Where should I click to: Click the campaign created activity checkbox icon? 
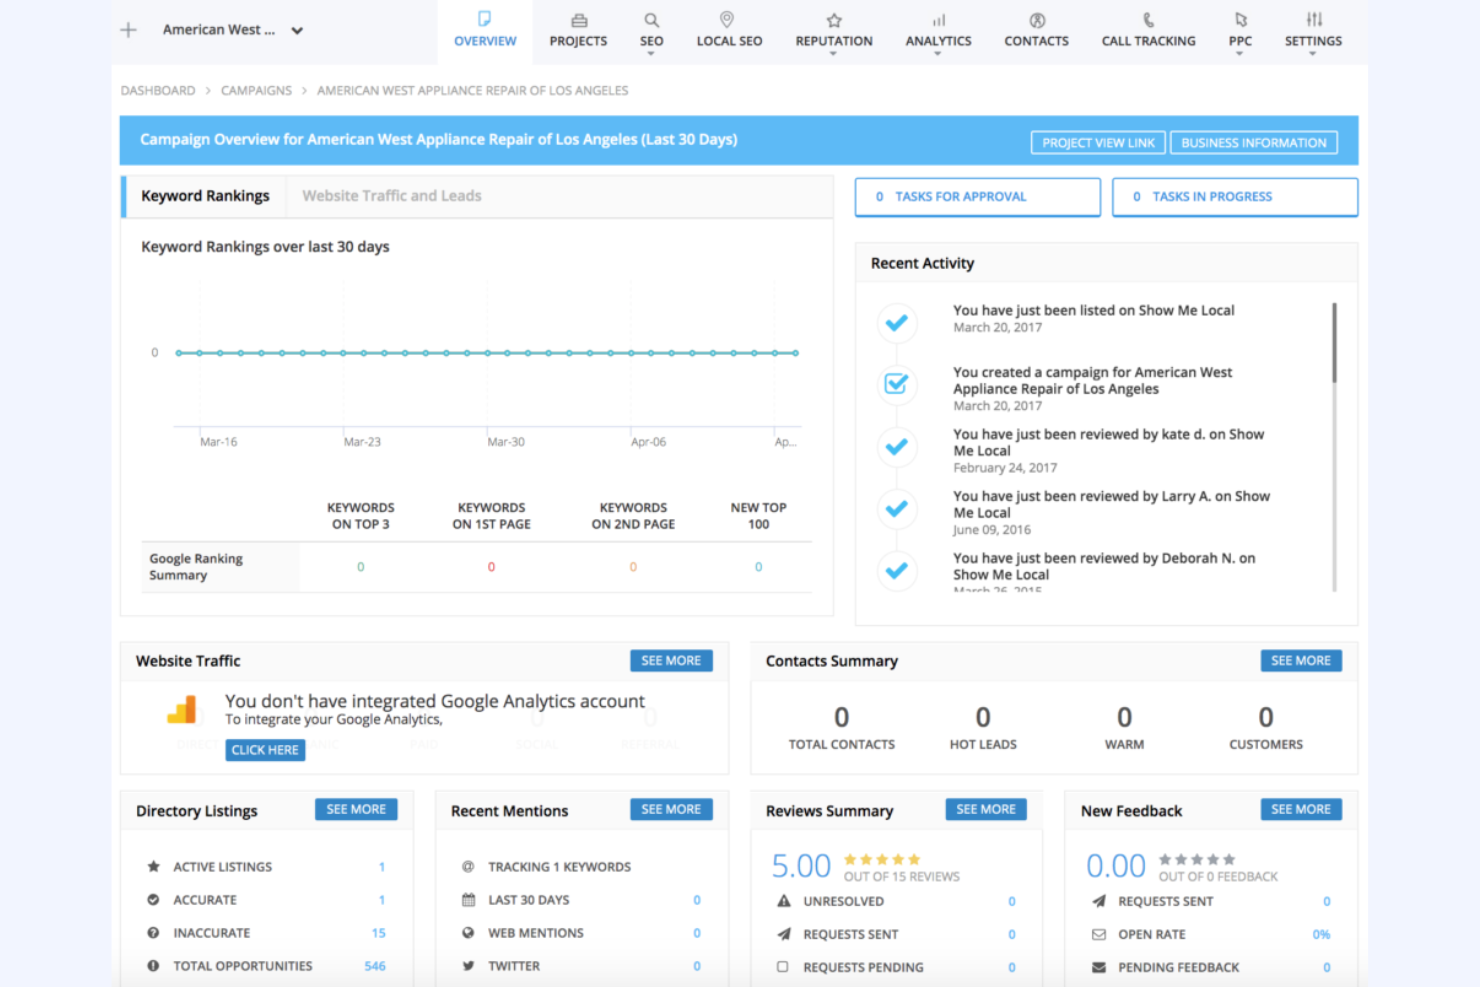click(897, 384)
